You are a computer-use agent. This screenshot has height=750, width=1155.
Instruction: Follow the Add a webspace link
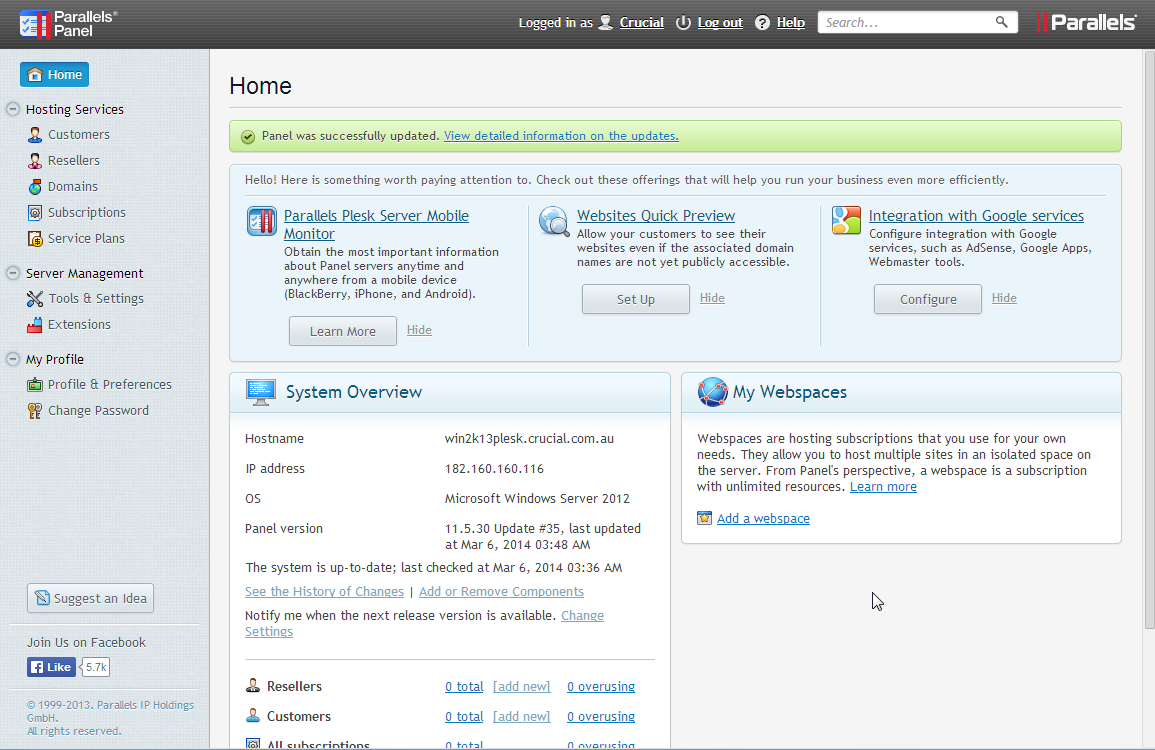click(763, 518)
